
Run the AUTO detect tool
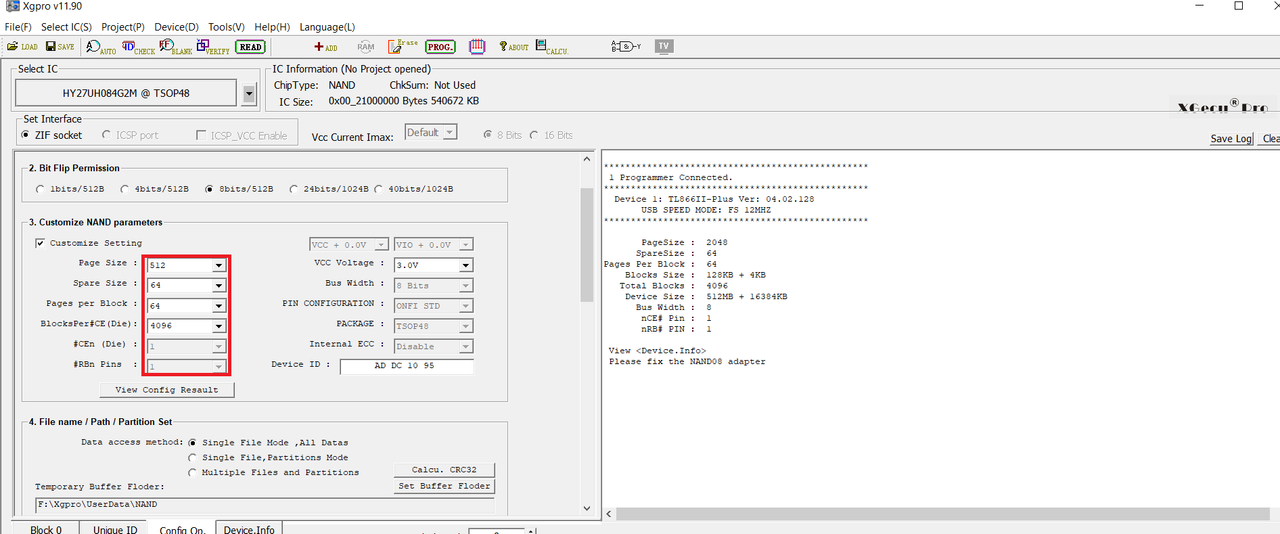tap(101, 46)
